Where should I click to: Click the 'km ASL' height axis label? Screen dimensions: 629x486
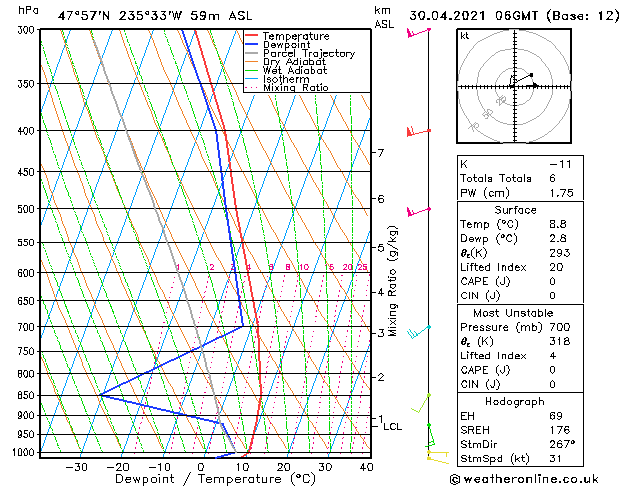(x=384, y=17)
